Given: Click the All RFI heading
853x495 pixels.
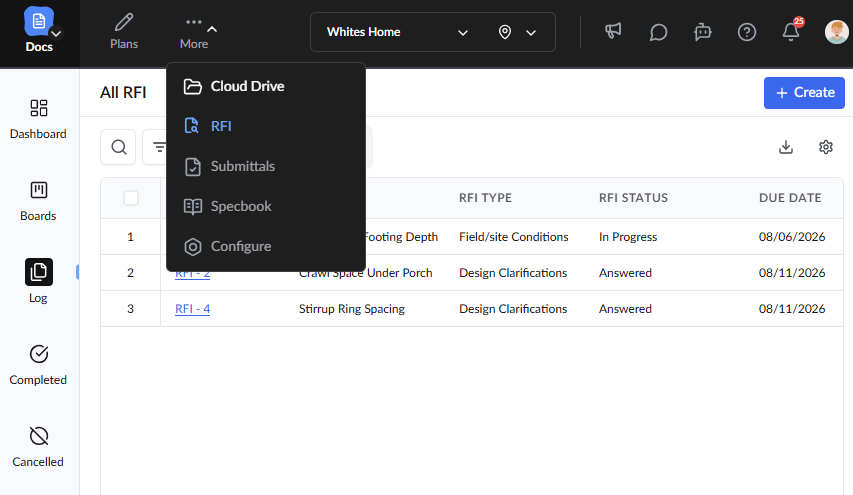Looking at the screenshot, I should (123, 93).
